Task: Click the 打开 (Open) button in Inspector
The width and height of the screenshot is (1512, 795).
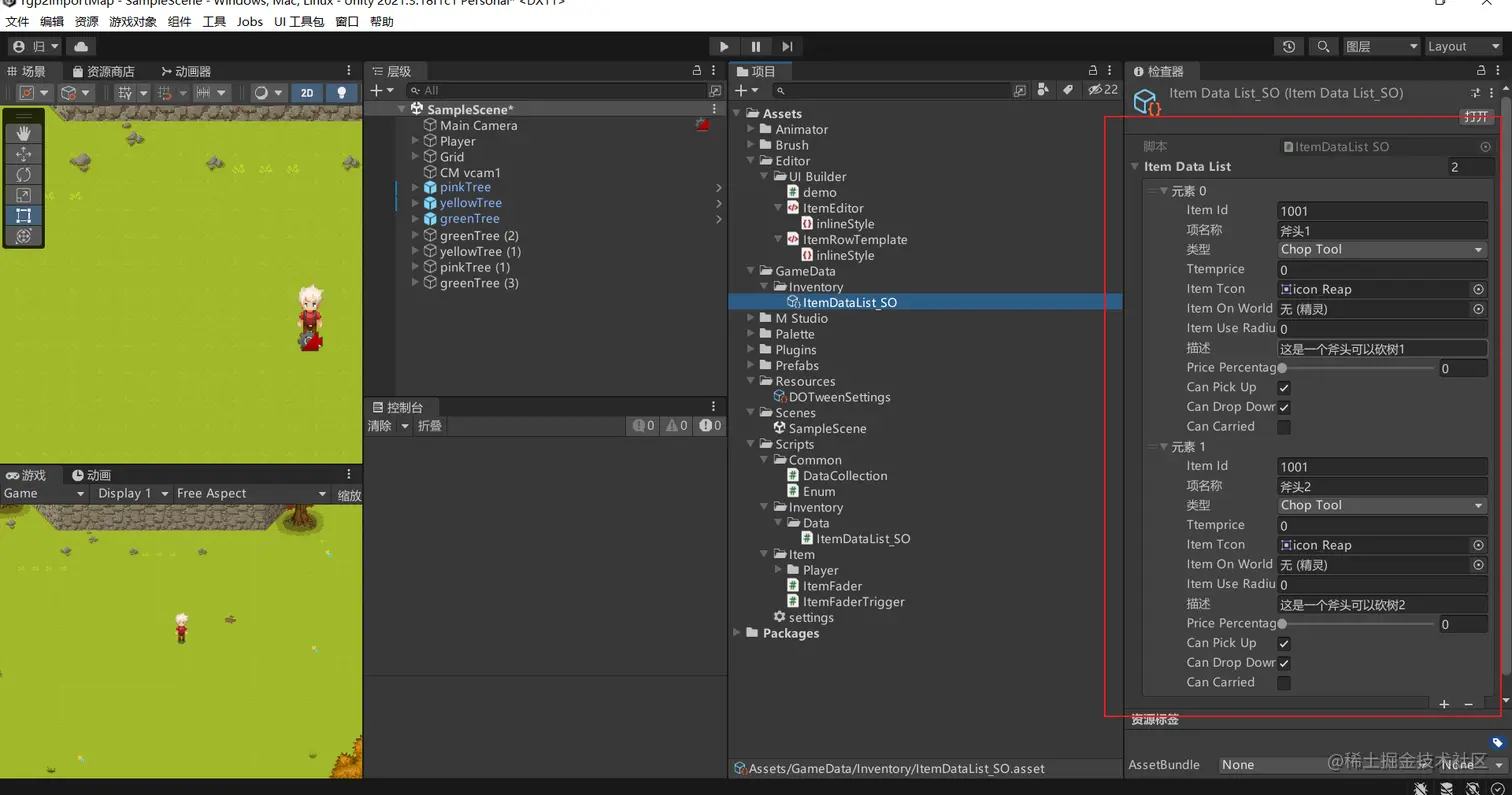Action: click(1476, 117)
